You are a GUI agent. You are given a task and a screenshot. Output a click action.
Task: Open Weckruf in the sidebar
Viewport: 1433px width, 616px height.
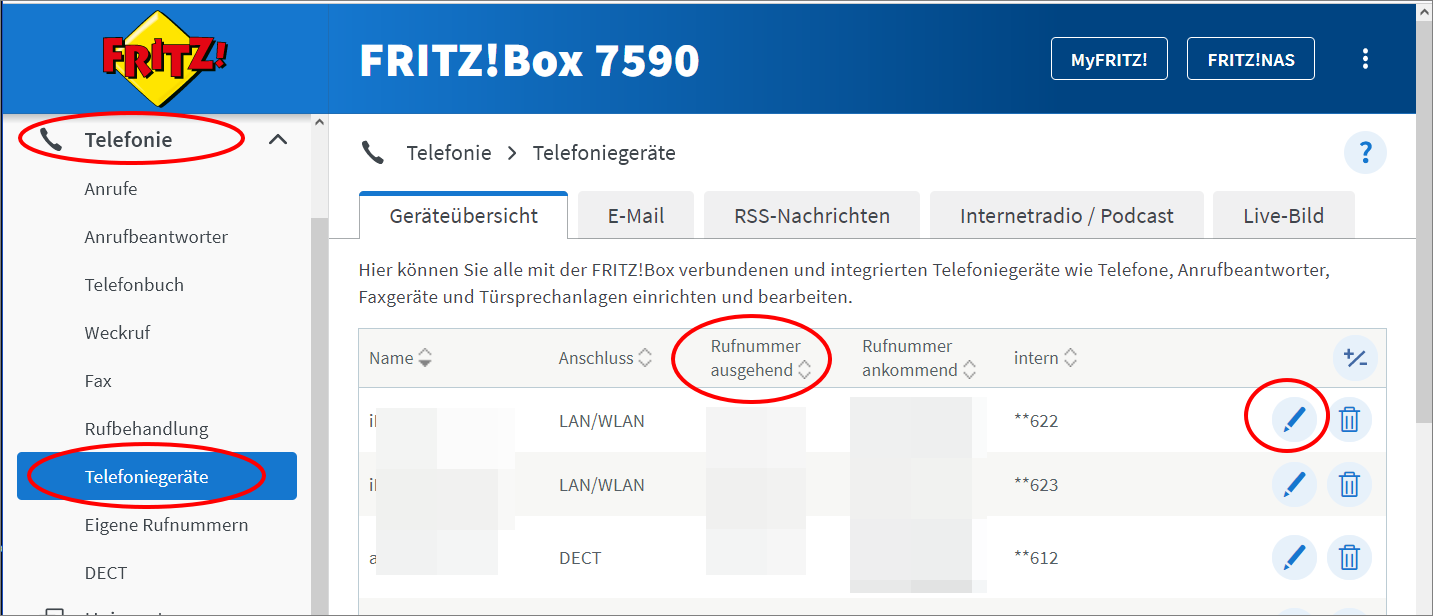(117, 333)
